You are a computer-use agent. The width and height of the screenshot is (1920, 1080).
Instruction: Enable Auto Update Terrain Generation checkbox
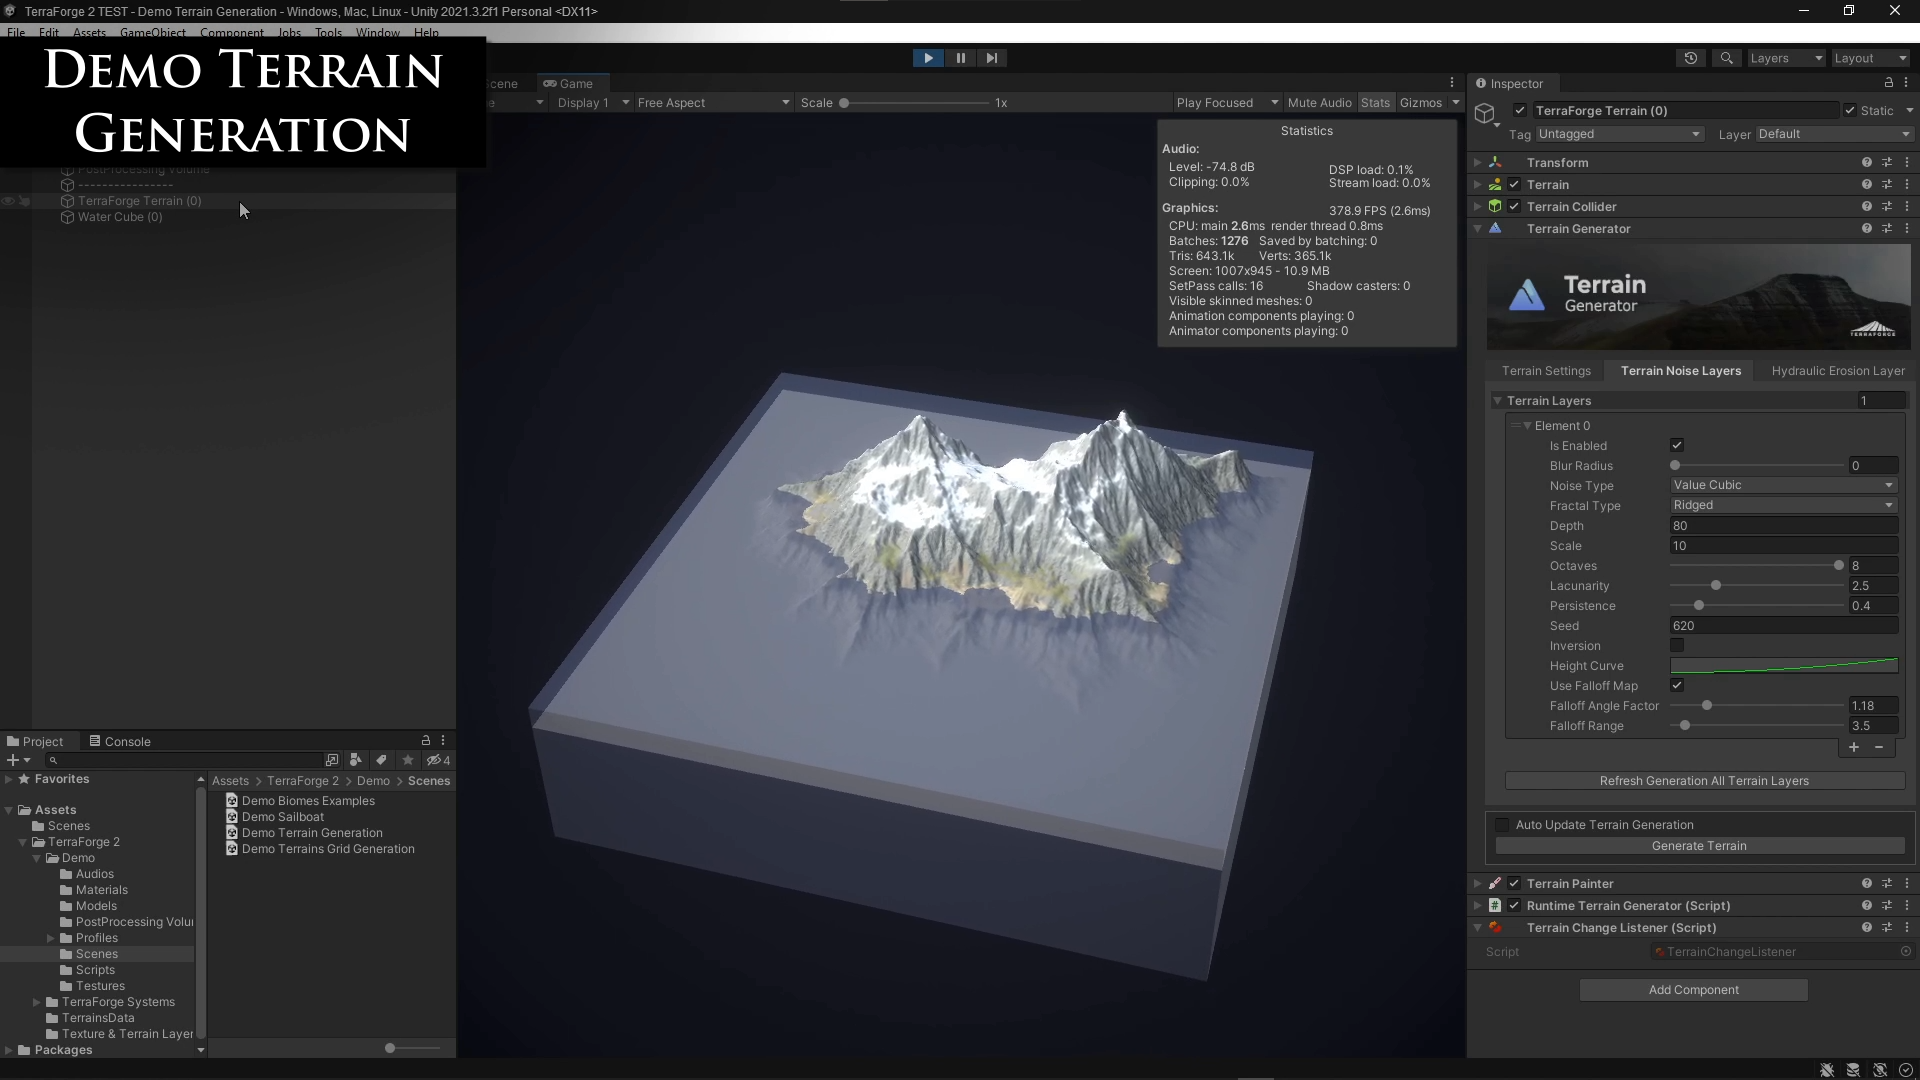point(1502,825)
